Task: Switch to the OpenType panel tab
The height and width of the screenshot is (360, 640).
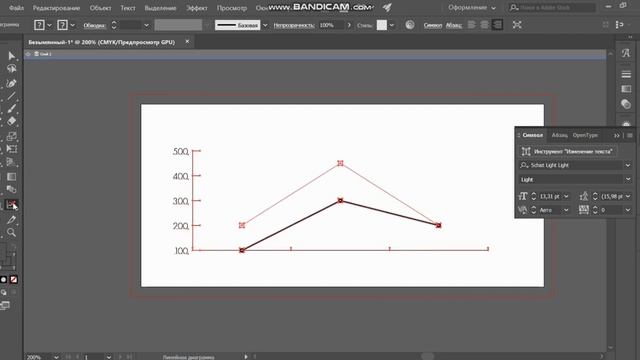Action: point(585,135)
